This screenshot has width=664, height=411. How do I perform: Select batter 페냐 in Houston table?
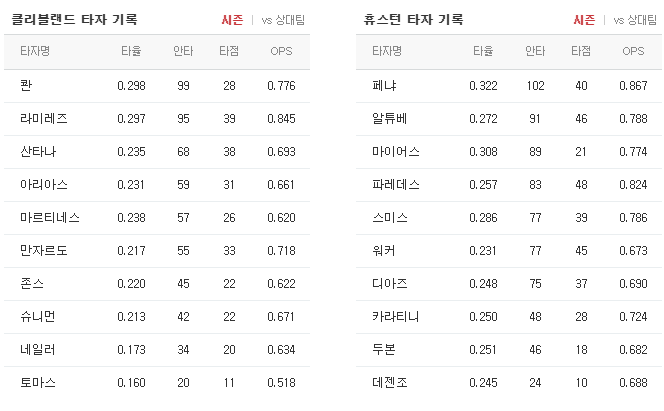tap(384, 86)
